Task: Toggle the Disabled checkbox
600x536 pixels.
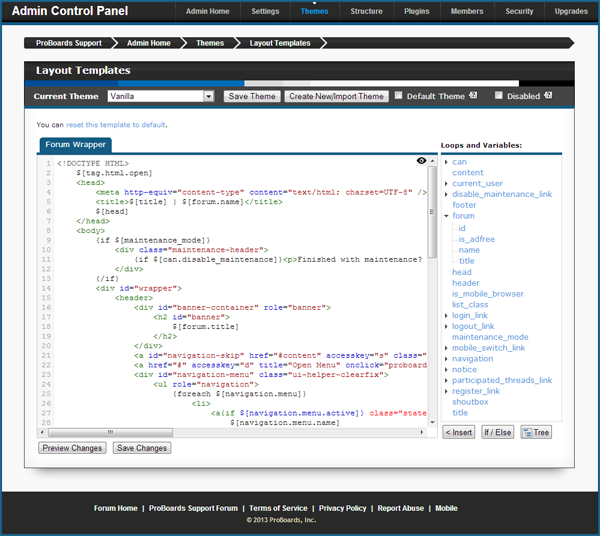Action: click(499, 96)
